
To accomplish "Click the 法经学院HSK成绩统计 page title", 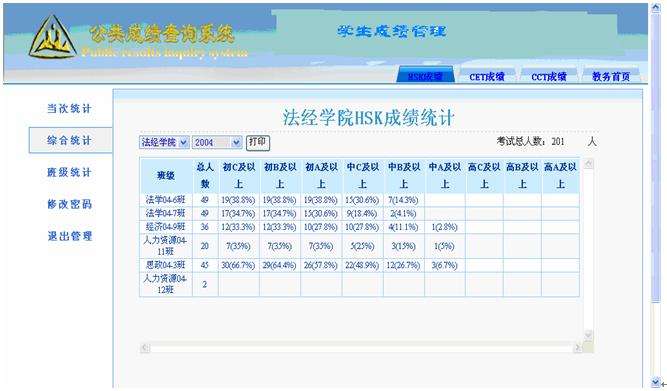I will tap(368, 117).
